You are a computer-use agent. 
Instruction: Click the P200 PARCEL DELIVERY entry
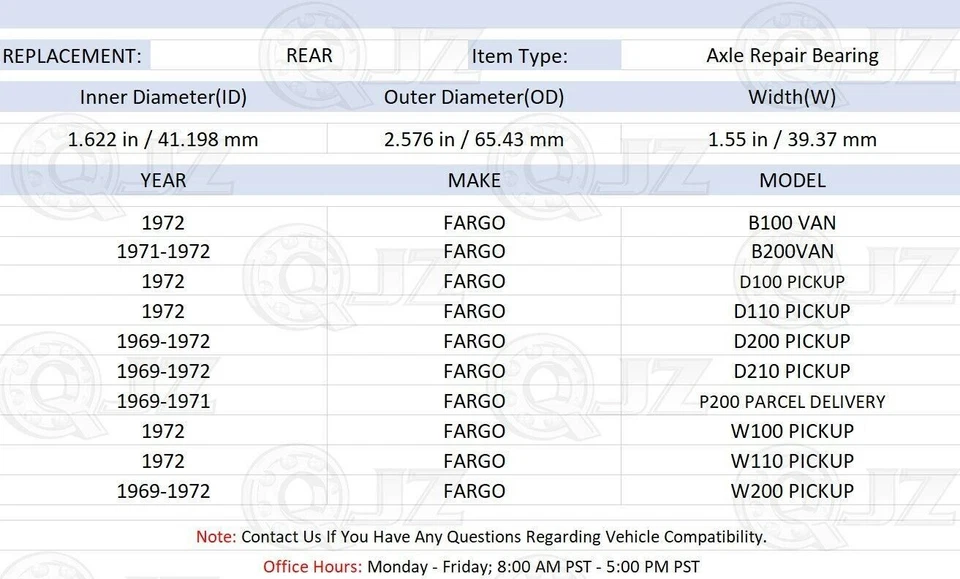point(792,402)
